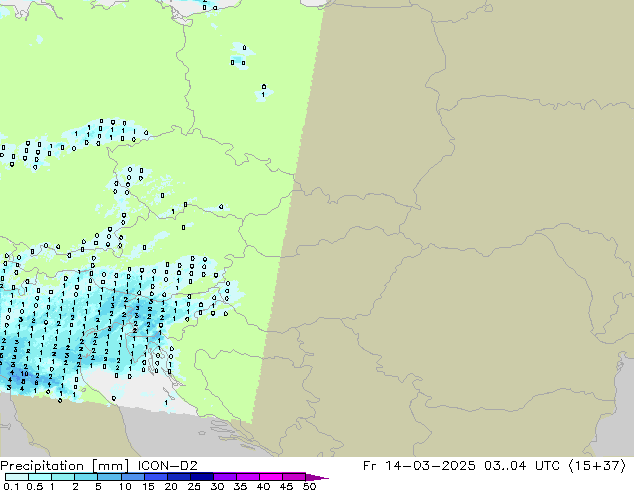Select the 30–35 mm violet legend box

point(224,477)
